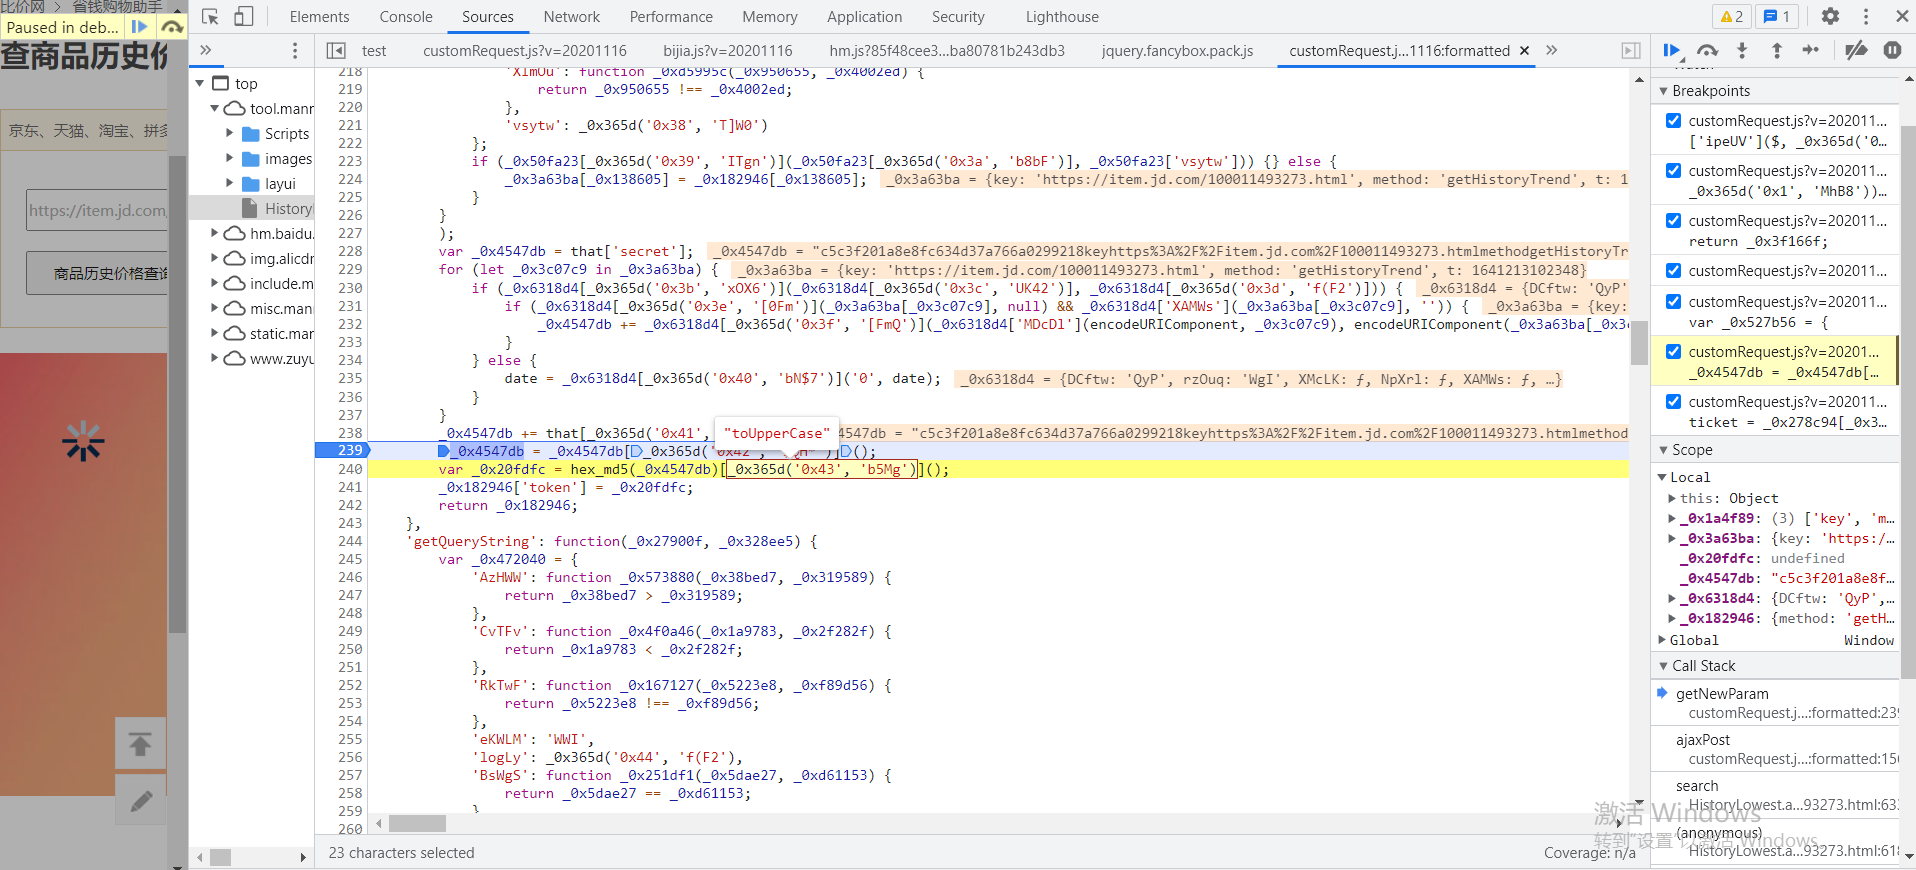This screenshot has width=1916, height=870.
Task: Open DevTools settings gear
Action: [x=1830, y=16]
